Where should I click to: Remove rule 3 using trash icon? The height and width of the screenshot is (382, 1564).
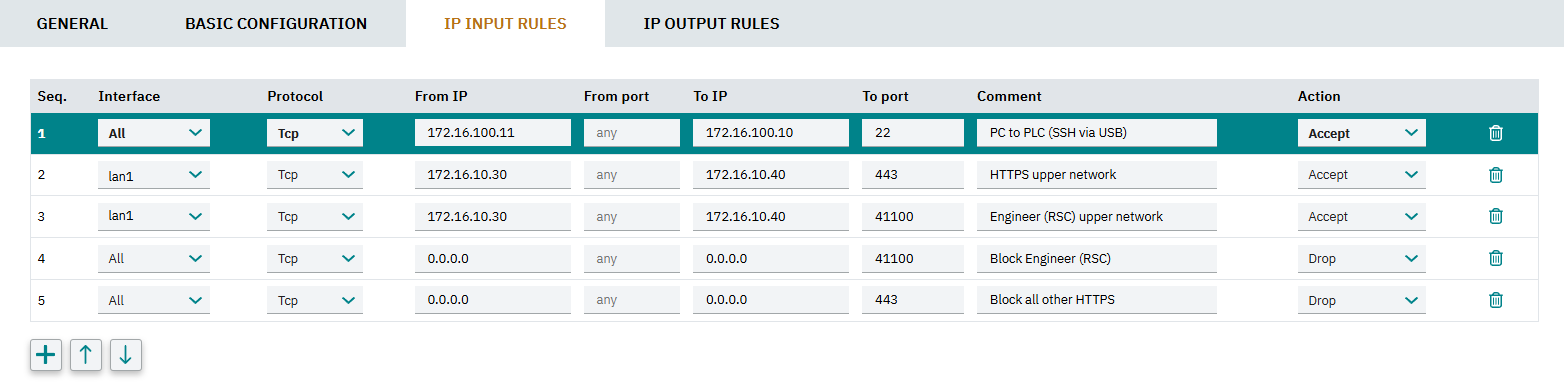[x=1495, y=216]
